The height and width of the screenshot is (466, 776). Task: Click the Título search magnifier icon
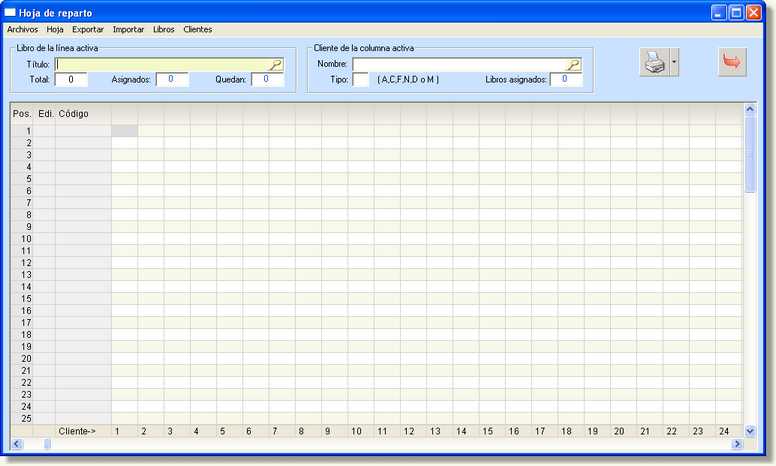point(275,65)
